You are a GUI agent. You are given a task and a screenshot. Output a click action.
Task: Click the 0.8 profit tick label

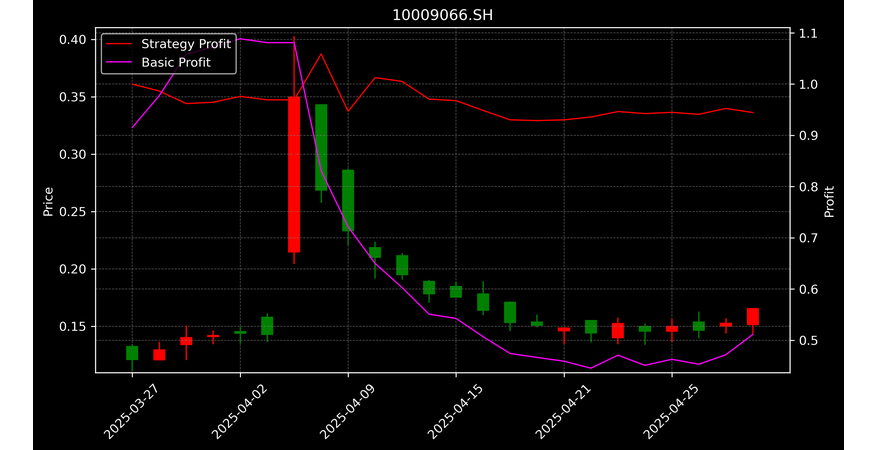point(807,187)
